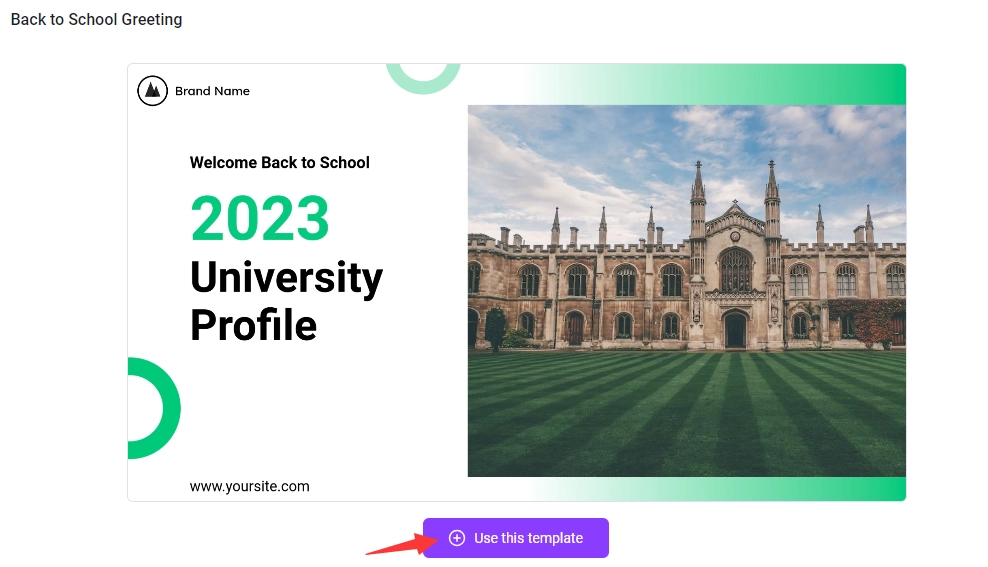Open the www.yoursite.com link
Viewport: 988px width, 567px height.
click(x=250, y=487)
